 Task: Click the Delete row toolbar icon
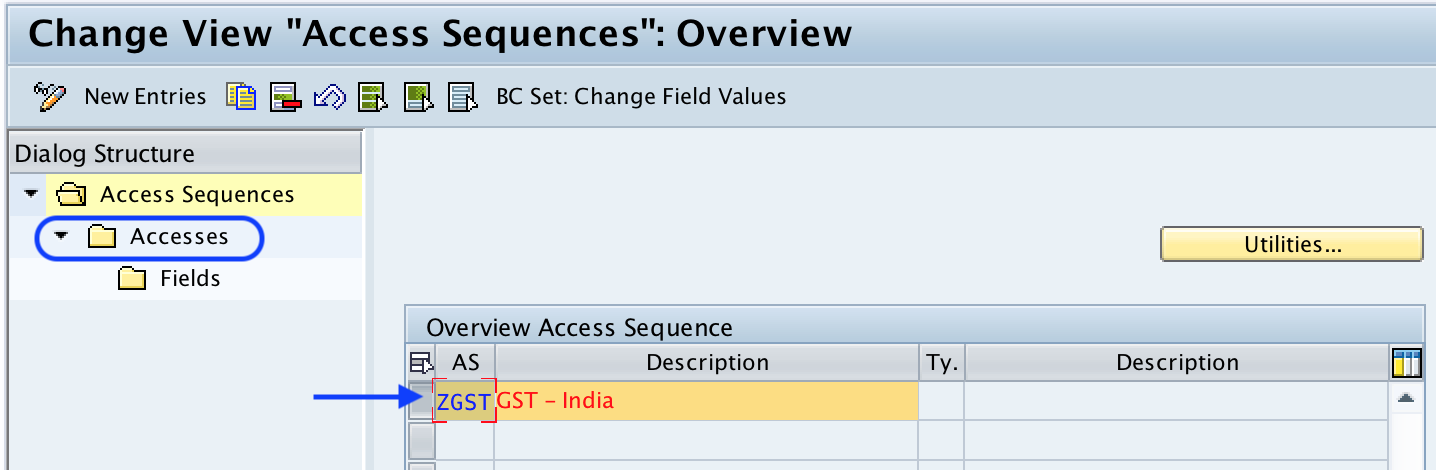(x=285, y=97)
